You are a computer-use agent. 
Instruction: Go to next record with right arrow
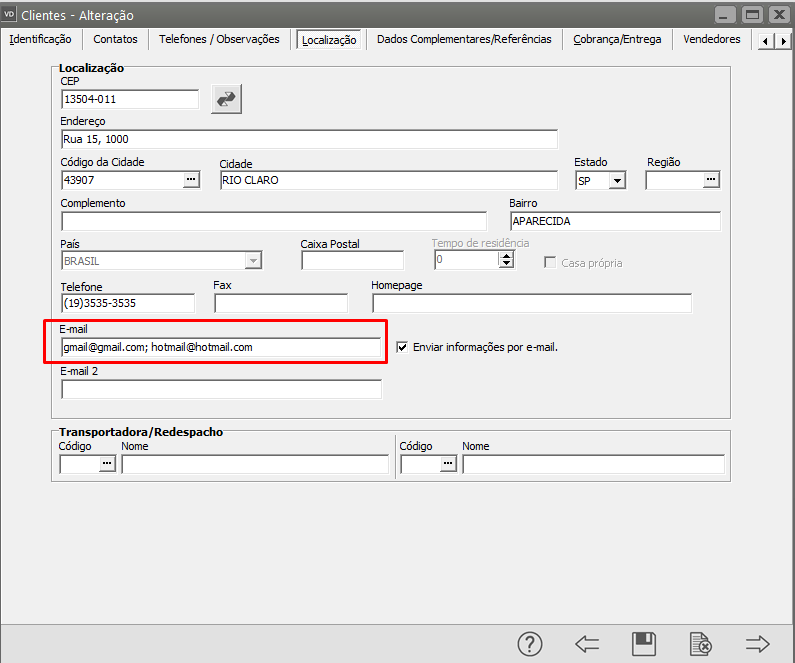758,644
